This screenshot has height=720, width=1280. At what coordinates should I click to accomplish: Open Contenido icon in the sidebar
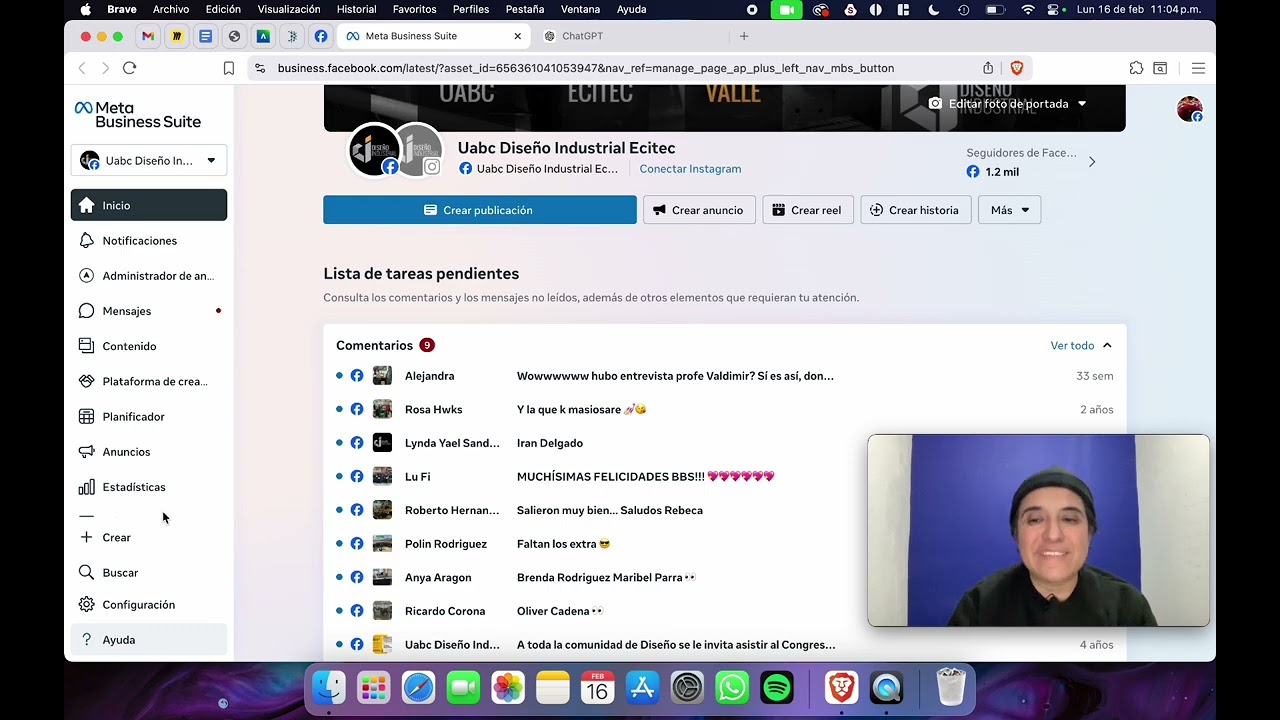[86, 346]
